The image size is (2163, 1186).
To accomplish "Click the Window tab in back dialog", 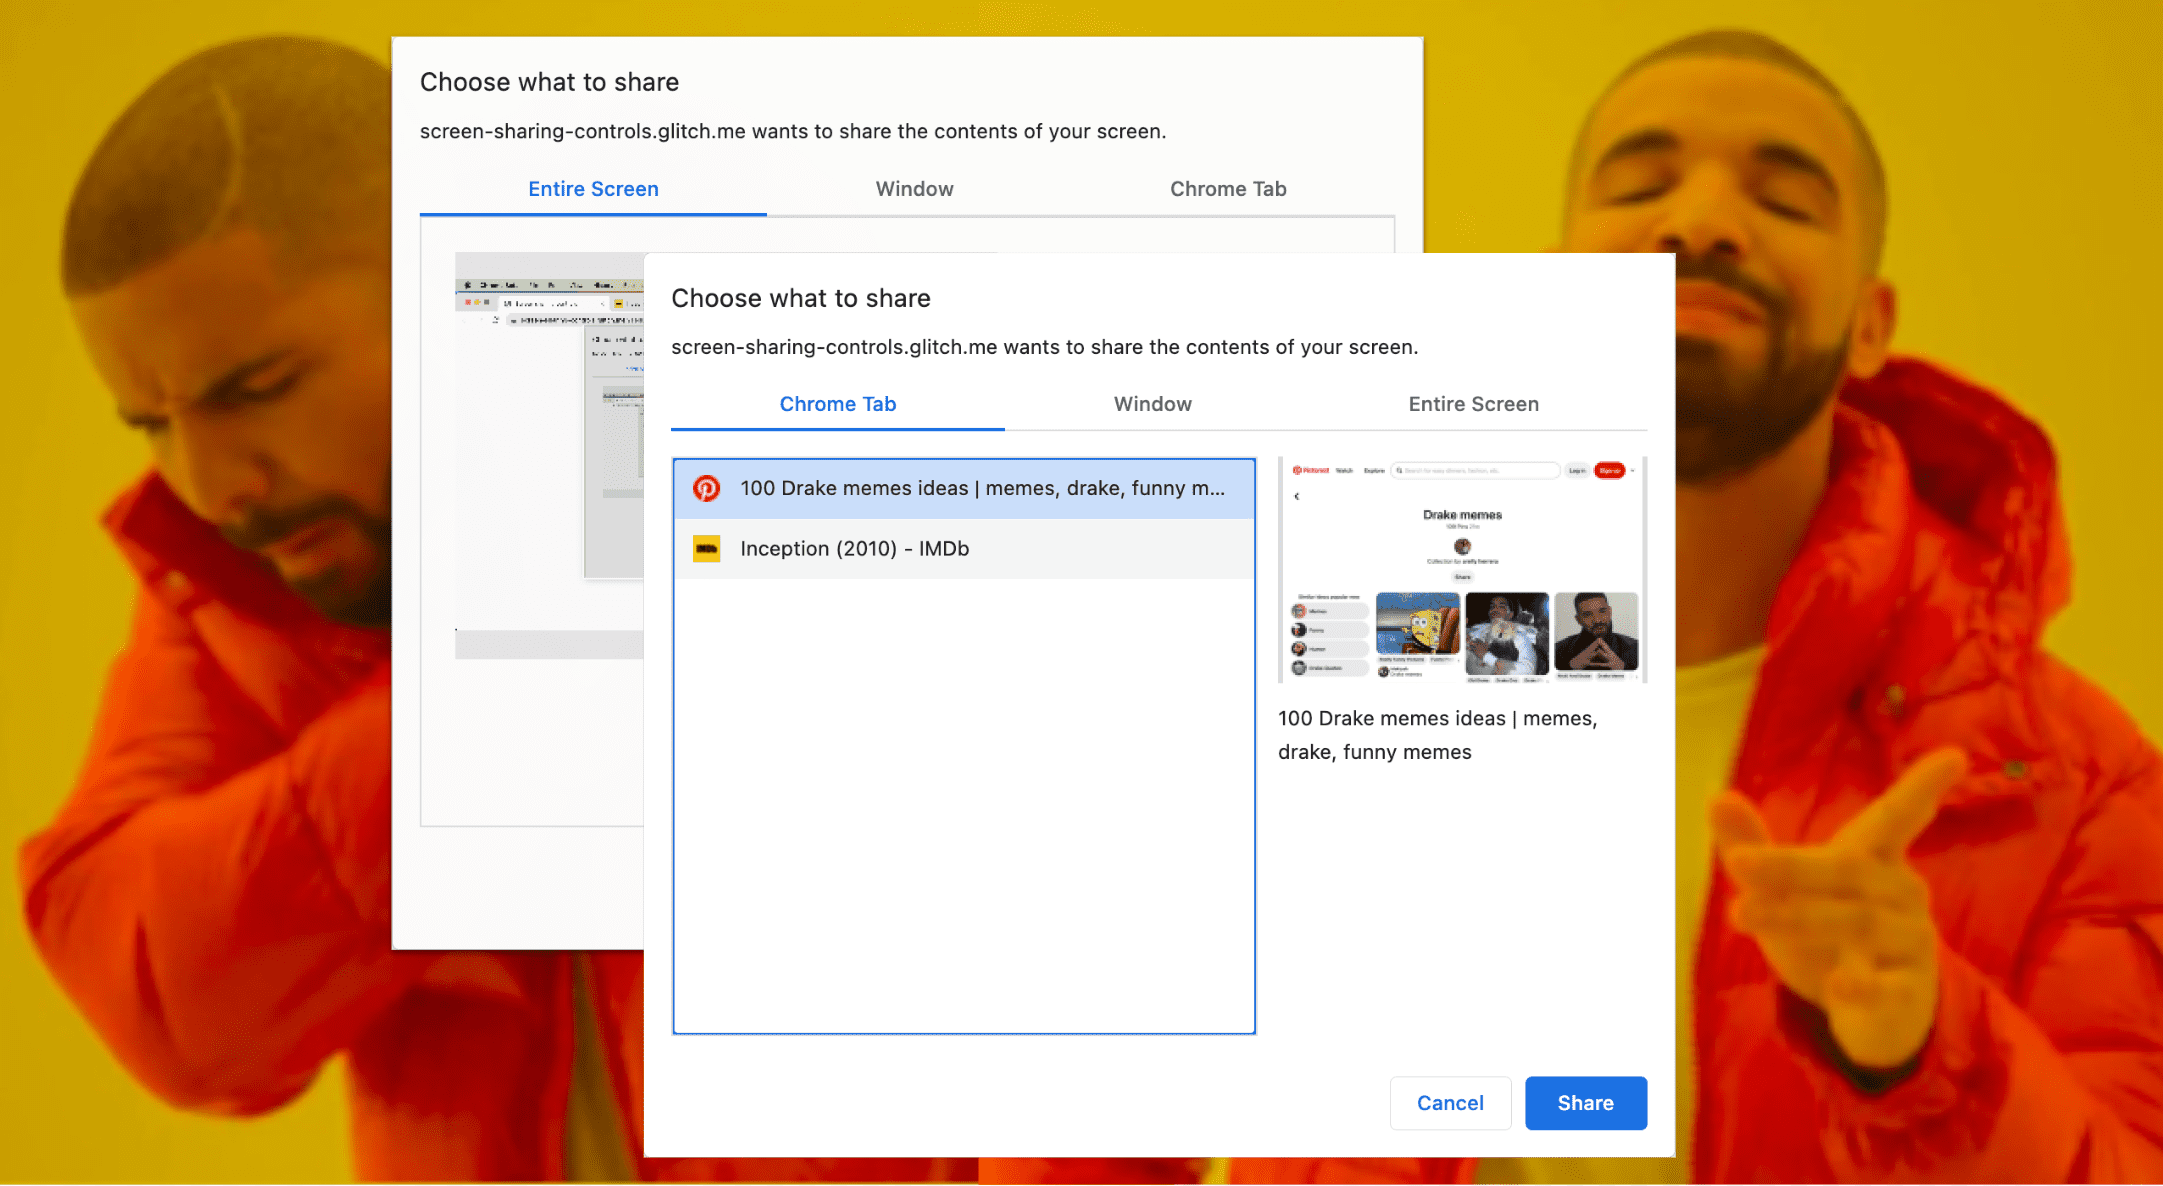I will [911, 185].
